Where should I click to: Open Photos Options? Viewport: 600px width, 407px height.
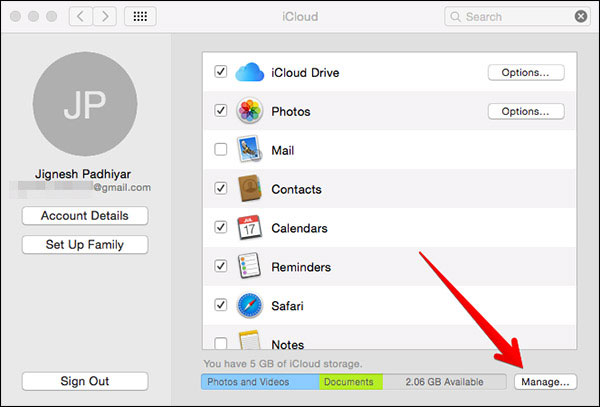pos(526,111)
